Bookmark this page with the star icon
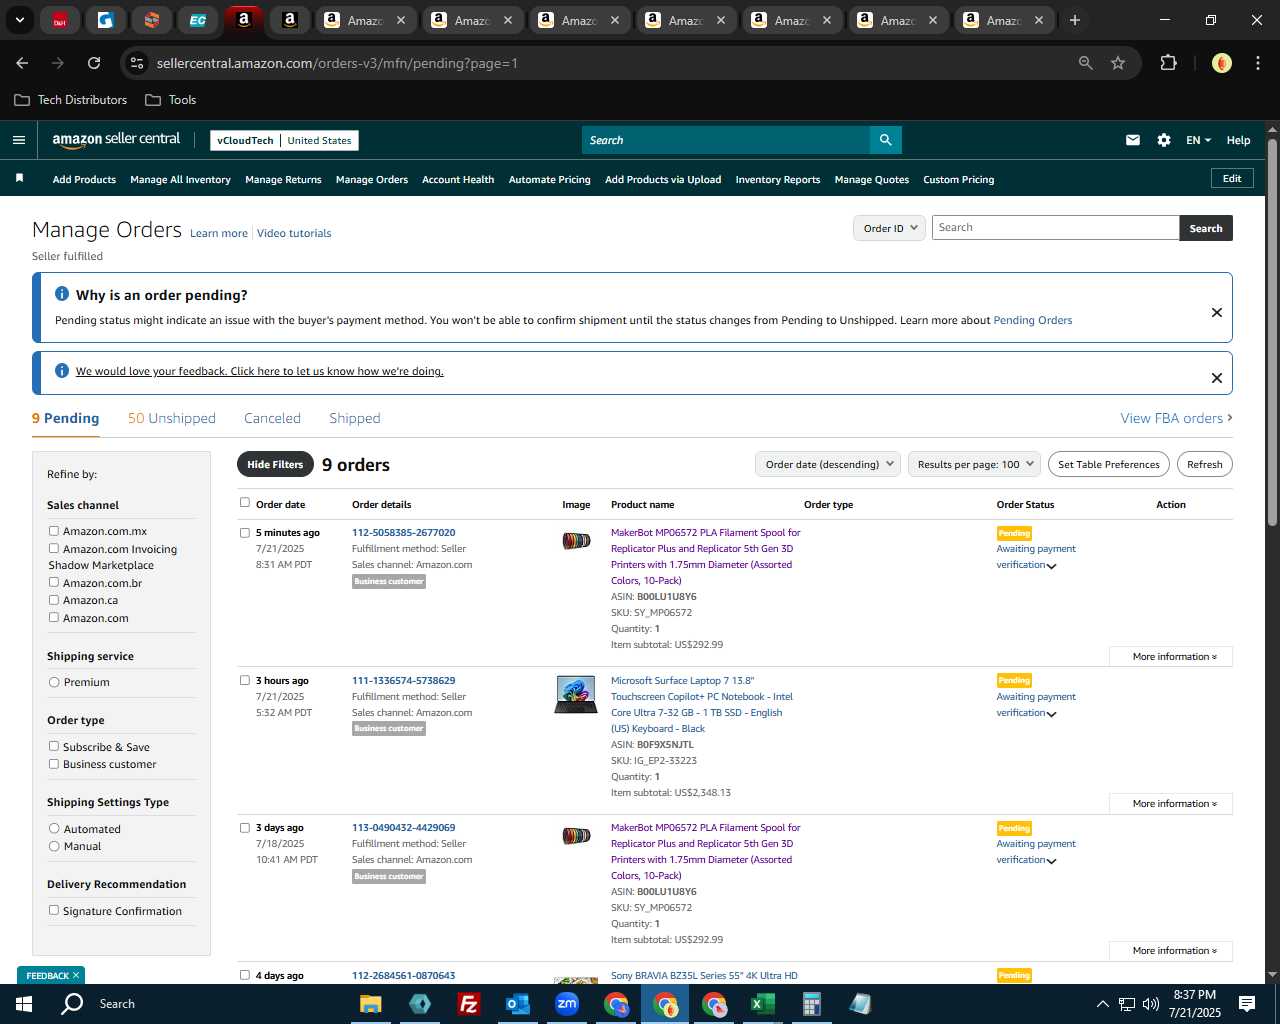Screen dimensions: 1280x1024 [1118, 63]
